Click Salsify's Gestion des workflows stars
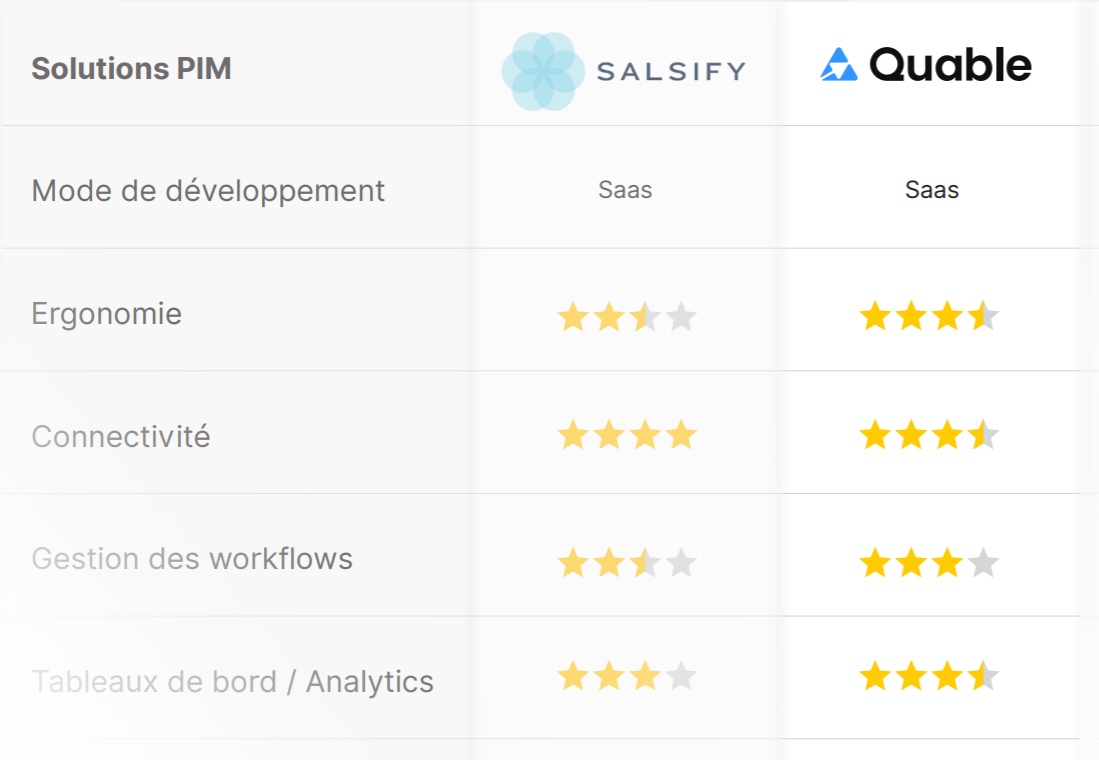 pos(627,562)
